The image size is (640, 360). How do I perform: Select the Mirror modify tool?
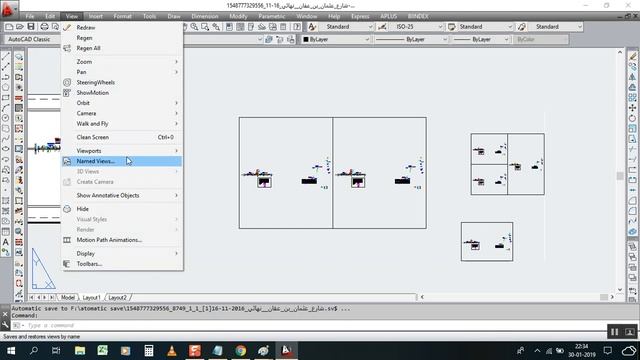632,77
